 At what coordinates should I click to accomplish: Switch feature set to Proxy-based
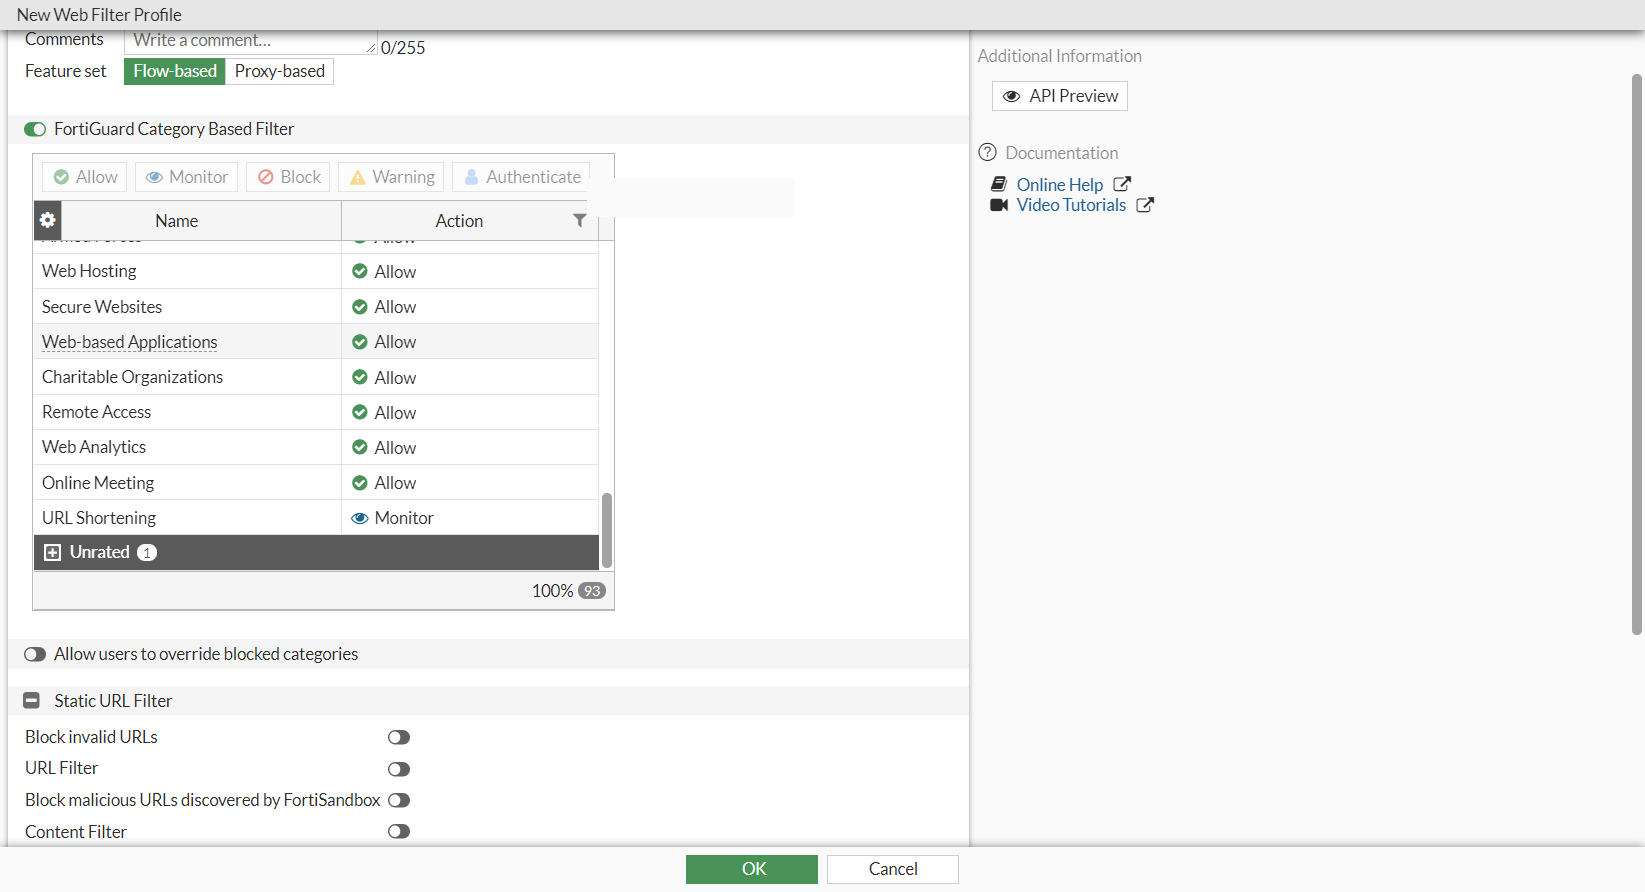pyautogui.click(x=280, y=71)
